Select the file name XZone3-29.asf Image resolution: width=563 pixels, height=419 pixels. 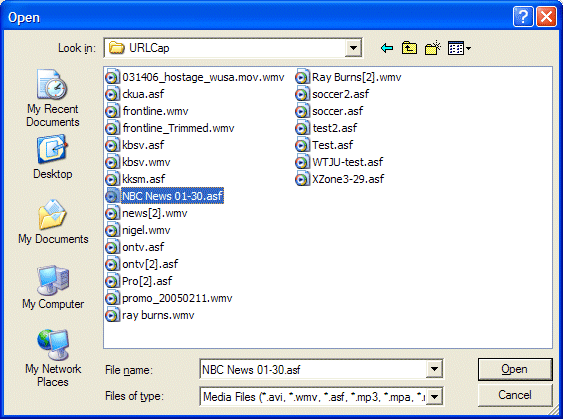coord(348,179)
